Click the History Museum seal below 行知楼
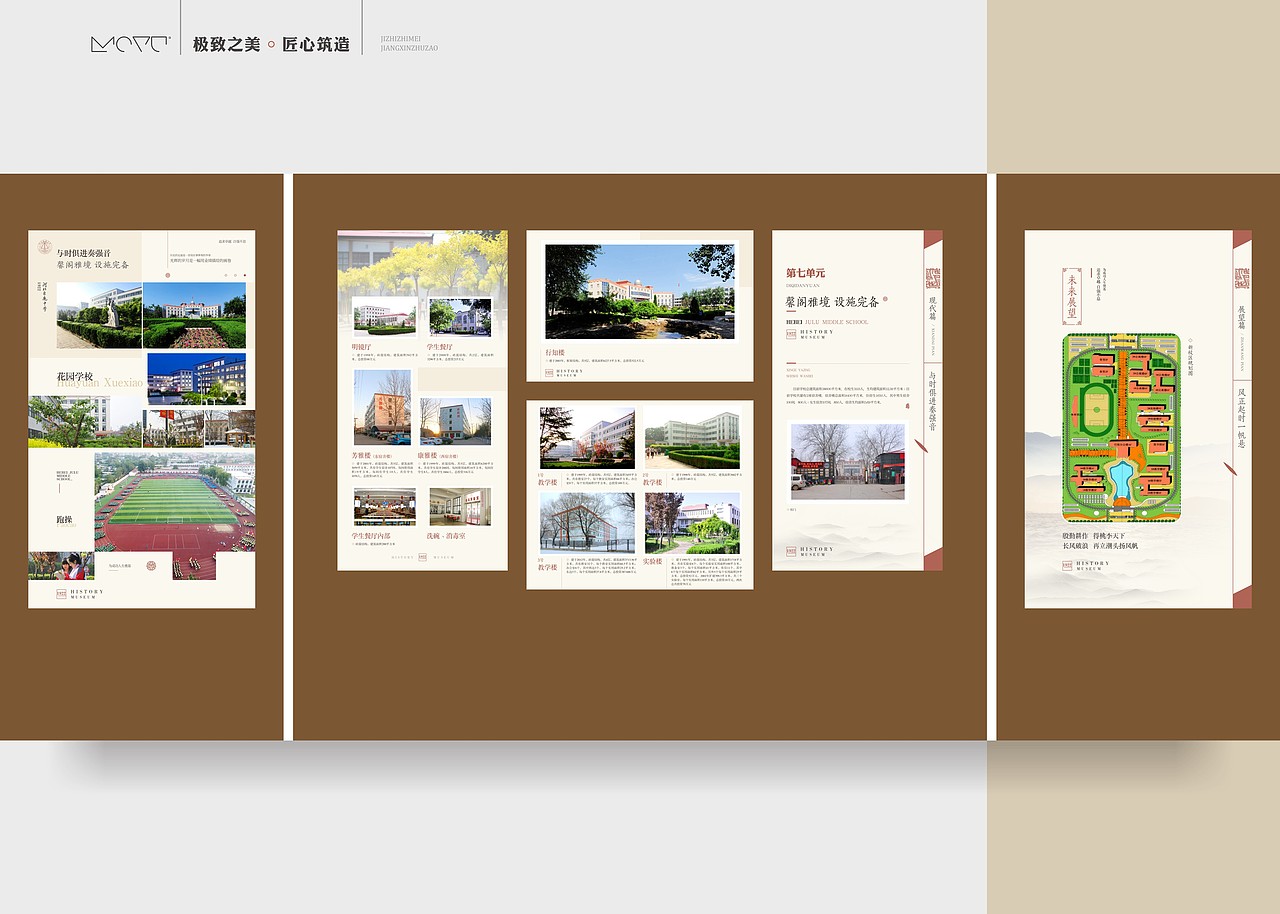The width and height of the screenshot is (1280, 914). [x=549, y=372]
